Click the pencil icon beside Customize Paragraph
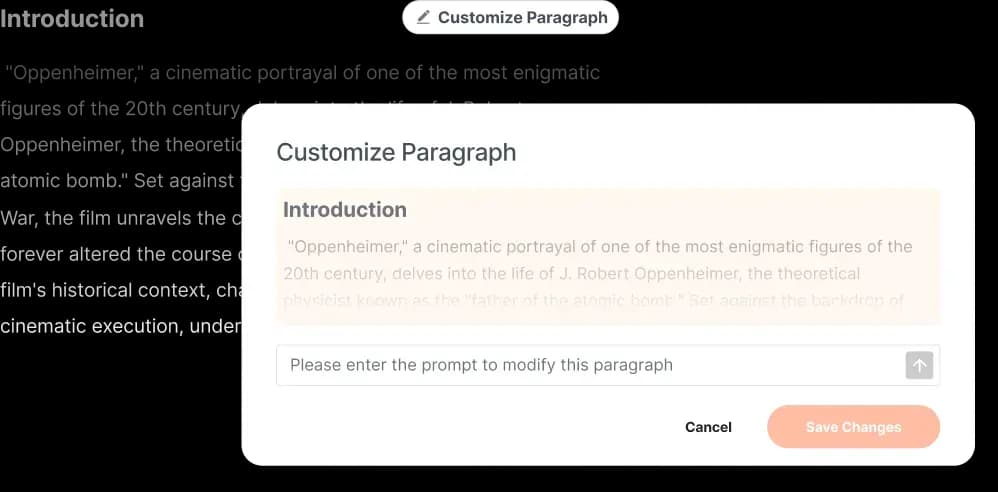The image size is (998, 492). (x=424, y=17)
